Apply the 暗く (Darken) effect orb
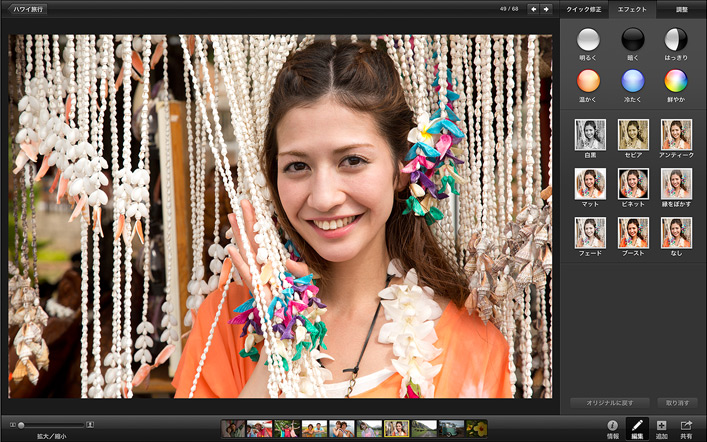 click(x=633, y=39)
